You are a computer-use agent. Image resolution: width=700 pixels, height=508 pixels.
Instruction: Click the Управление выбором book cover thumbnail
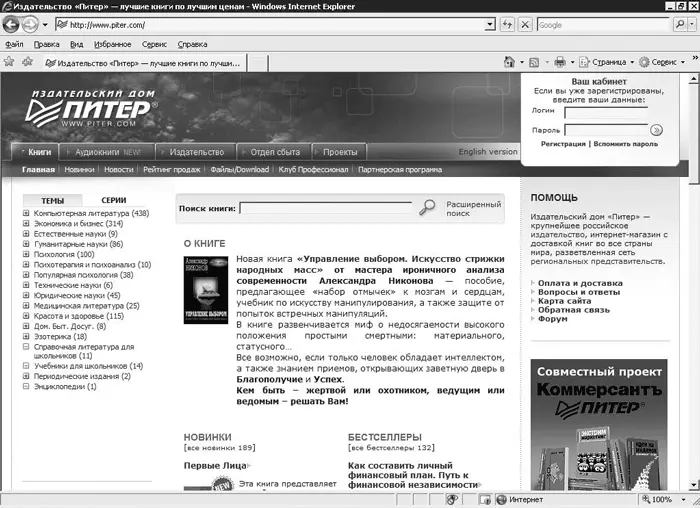click(x=206, y=290)
